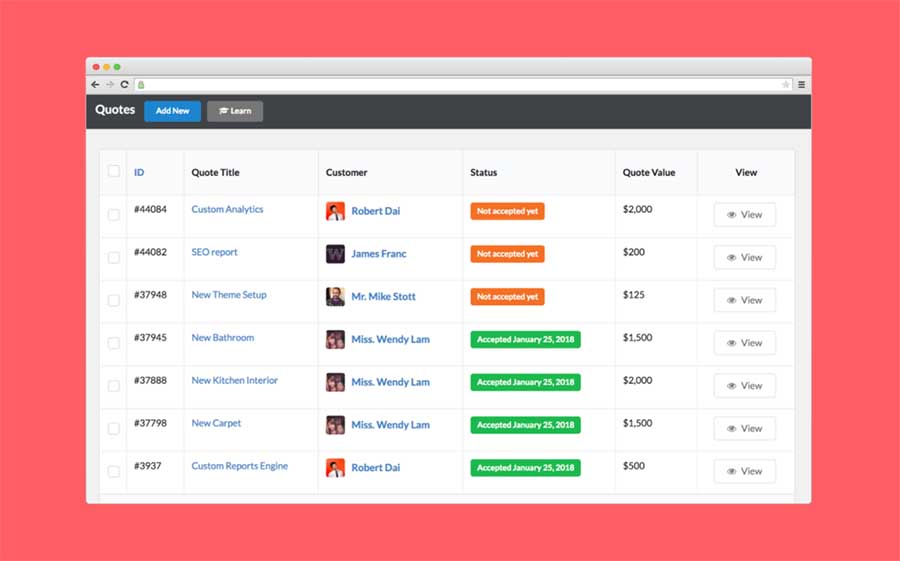This screenshot has height=561, width=900.
Task: Open the New Kitchen Interior quote
Action: (235, 380)
